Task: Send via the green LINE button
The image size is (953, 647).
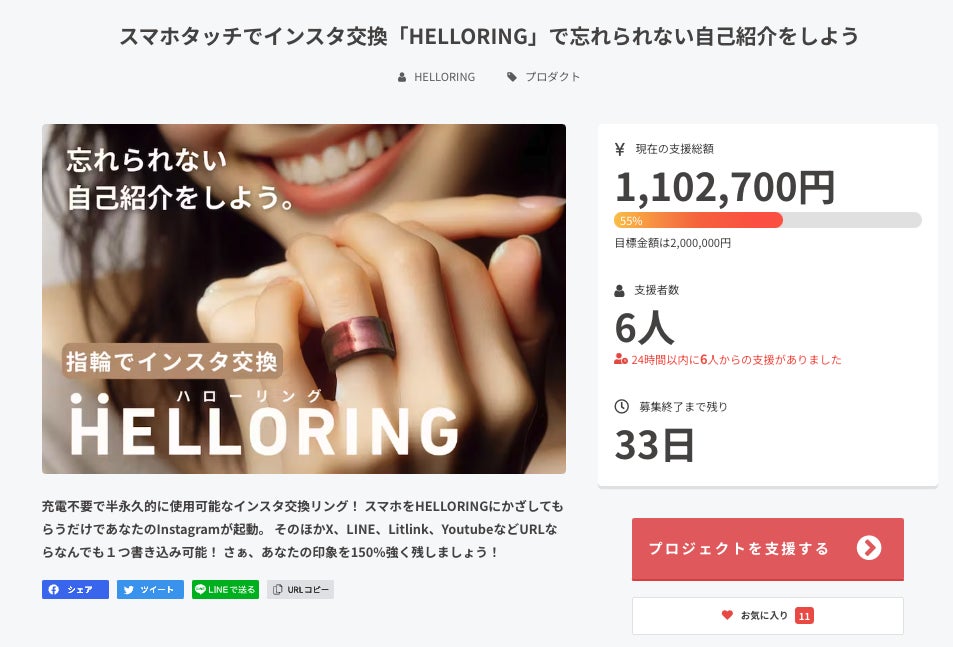Action: pos(225,589)
